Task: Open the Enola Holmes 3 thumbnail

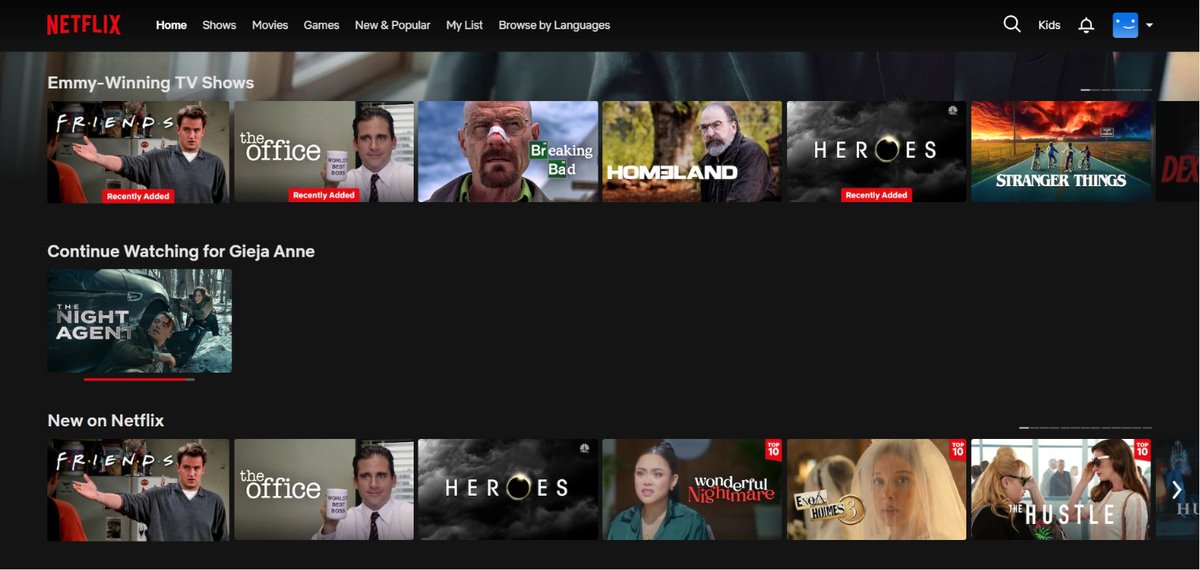Action: 876,489
